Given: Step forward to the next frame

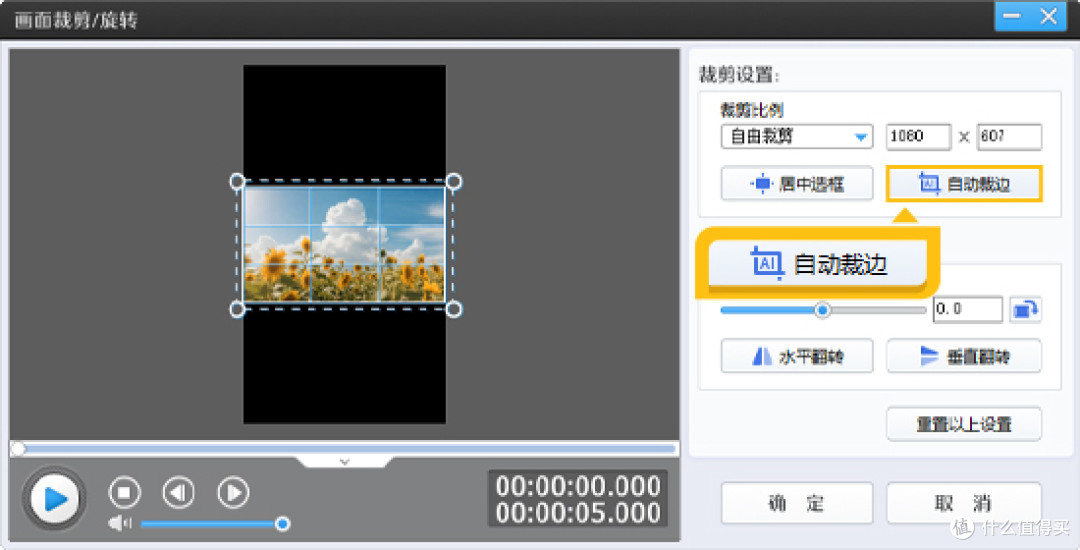Looking at the screenshot, I should [233, 492].
